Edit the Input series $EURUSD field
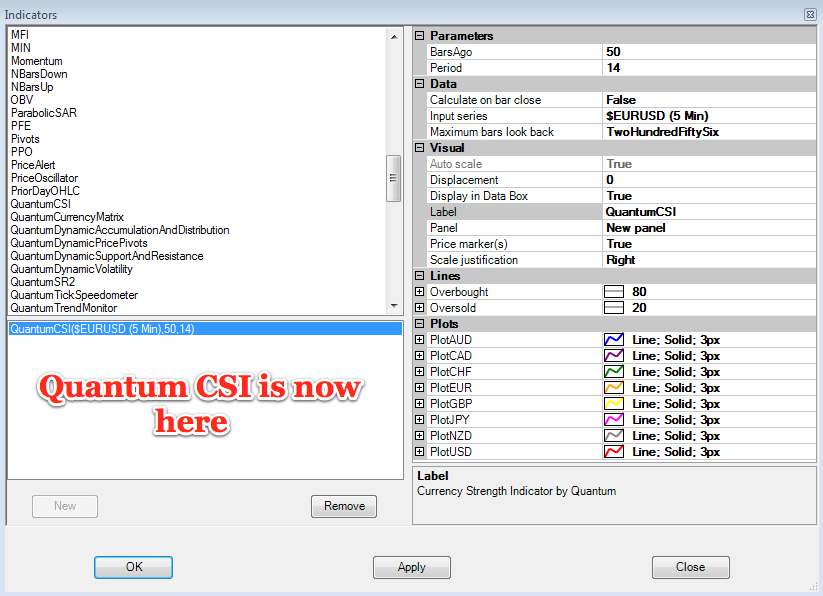The image size is (823, 596). tap(709, 115)
